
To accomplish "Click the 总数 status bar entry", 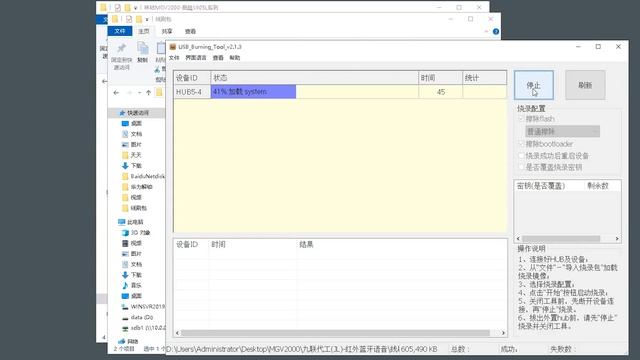I will click(x=460, y=349).
